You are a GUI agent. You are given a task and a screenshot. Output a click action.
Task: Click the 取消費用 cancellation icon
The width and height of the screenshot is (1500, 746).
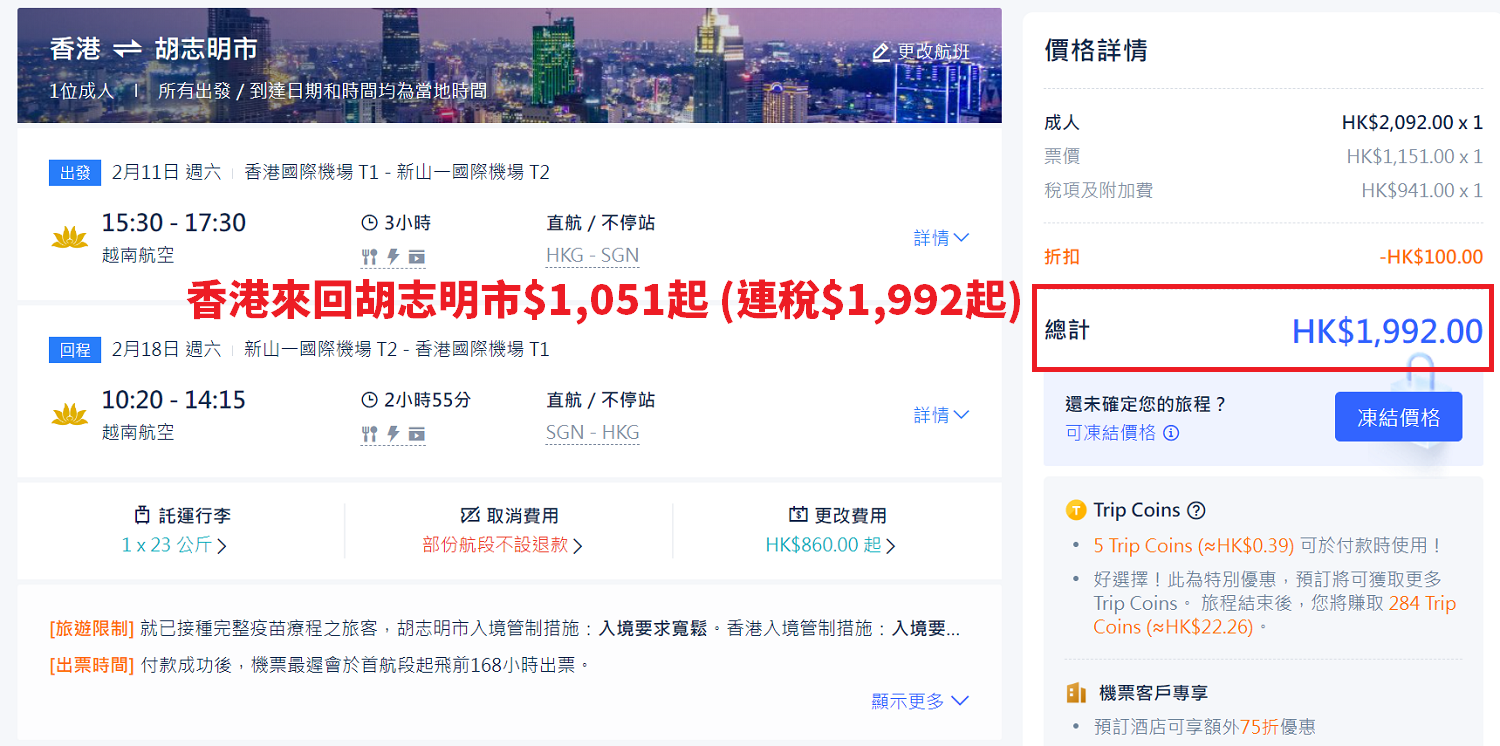pos(470,515)
